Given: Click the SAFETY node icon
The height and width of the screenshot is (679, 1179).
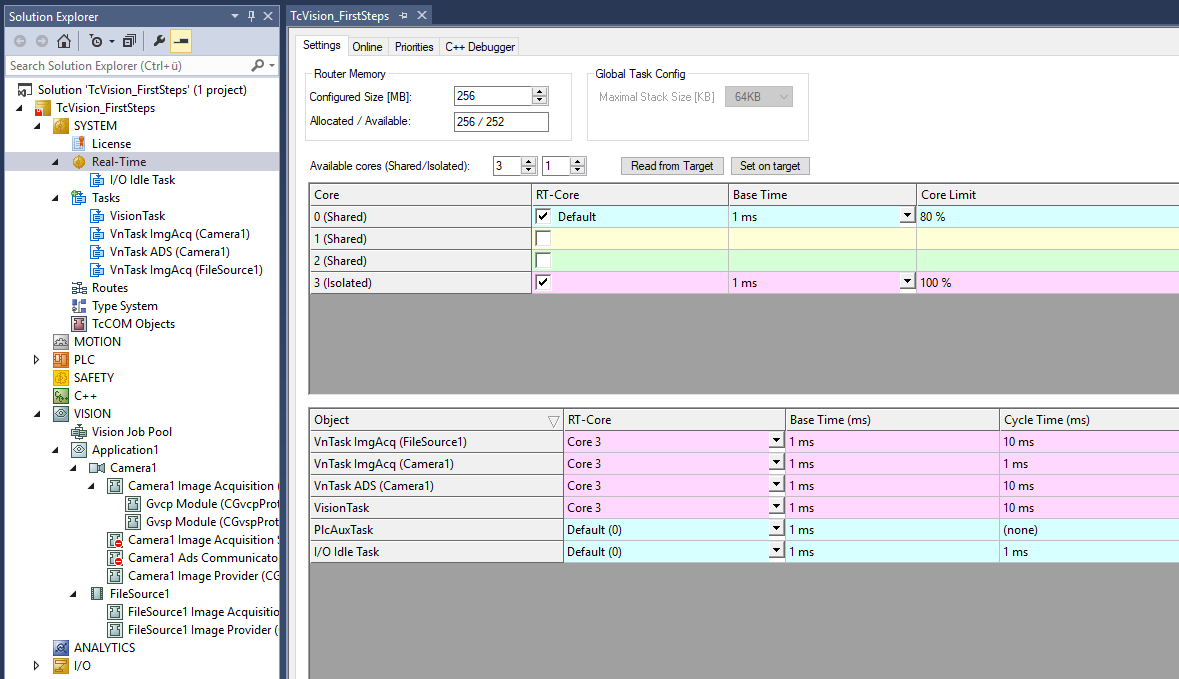Looking at the screenshot, I should click(61, 377).
